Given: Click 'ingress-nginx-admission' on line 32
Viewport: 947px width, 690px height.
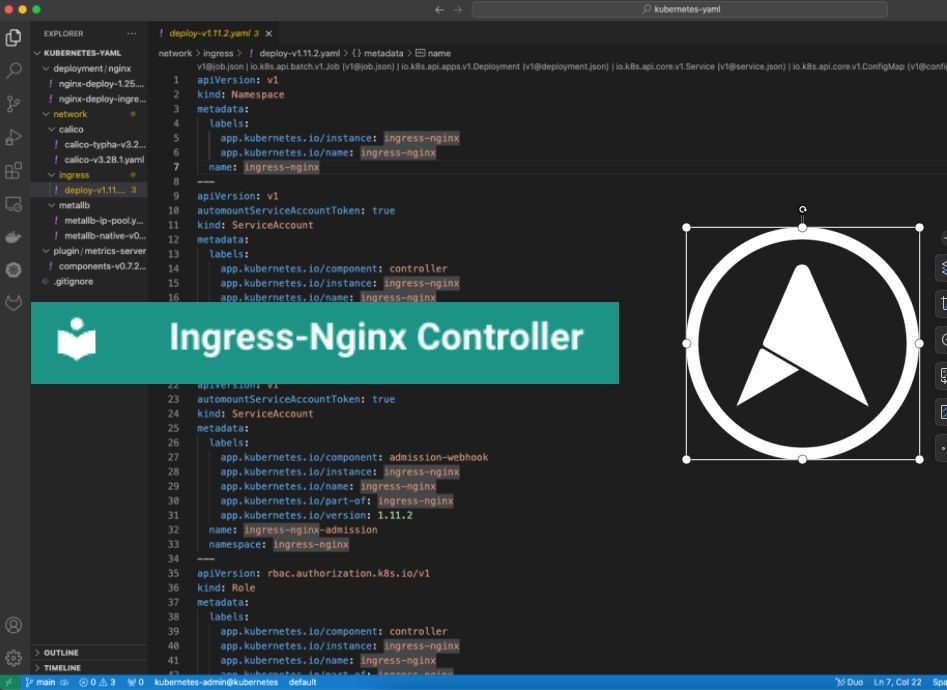Looking at the screenshot, I should click(311, 530).
